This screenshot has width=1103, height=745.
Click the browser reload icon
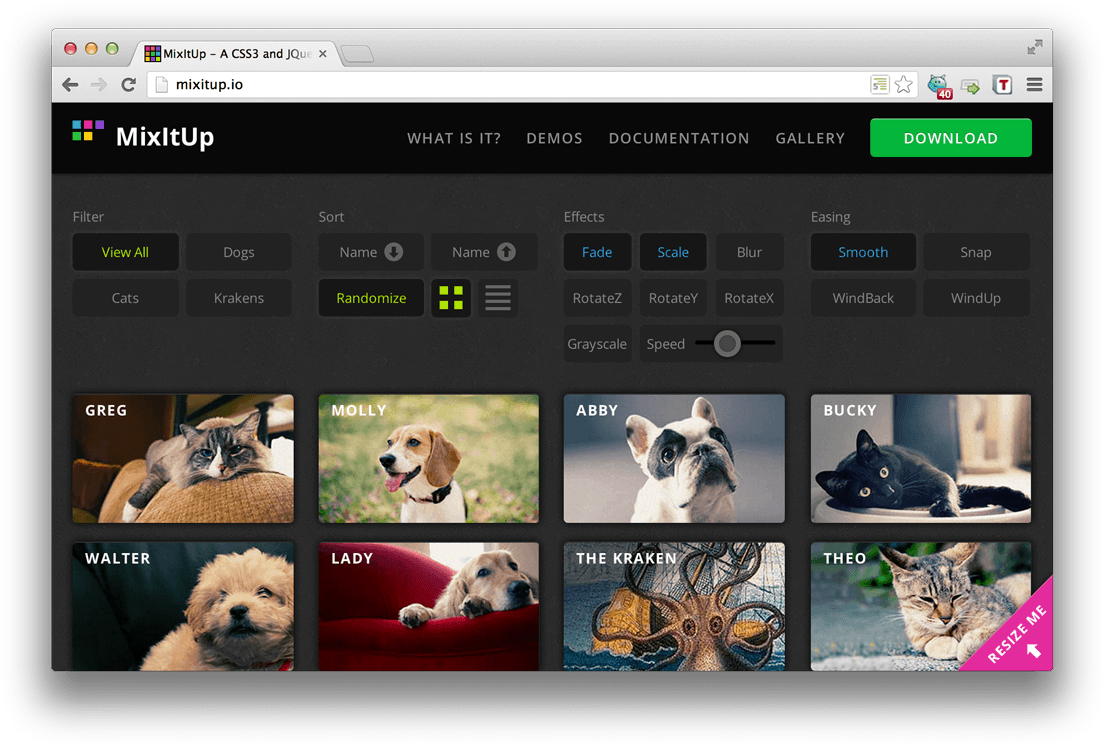pos(128,85)
